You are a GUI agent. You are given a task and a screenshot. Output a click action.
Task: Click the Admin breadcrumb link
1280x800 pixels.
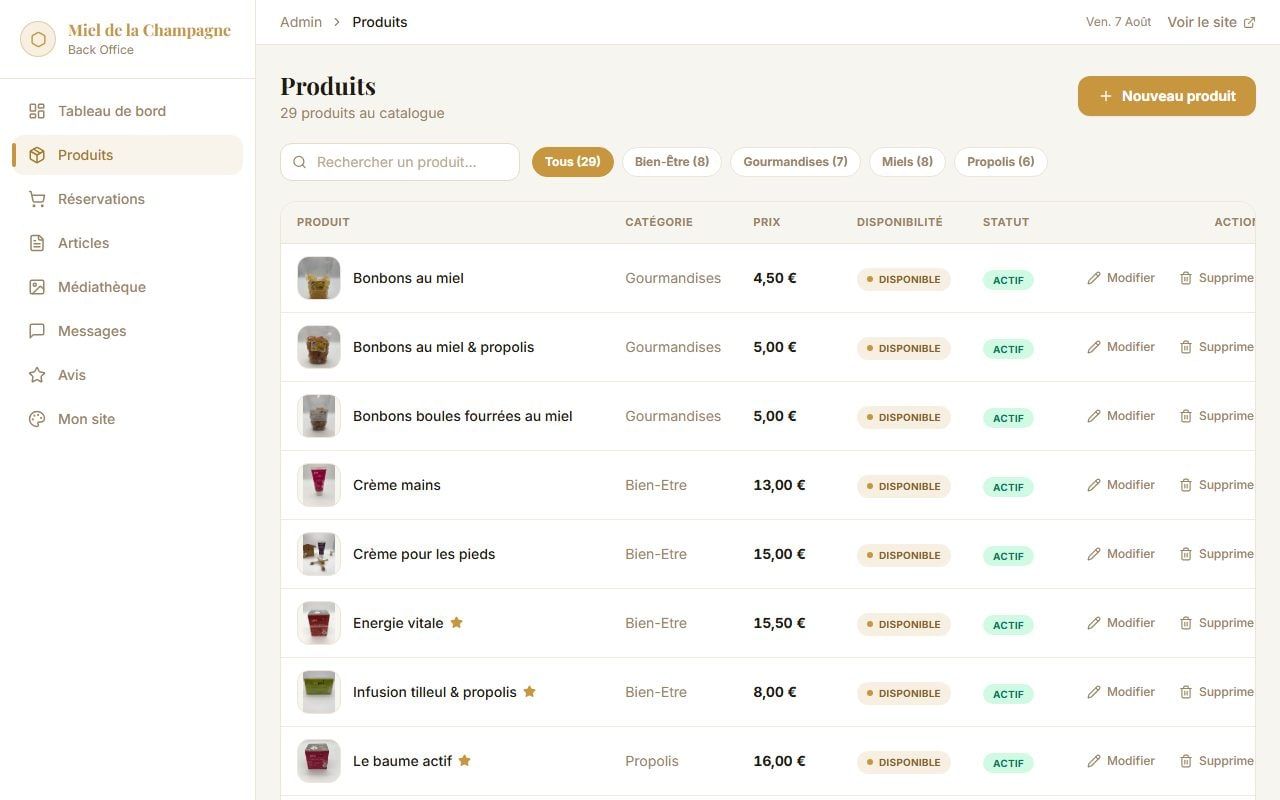click(301, 22)
